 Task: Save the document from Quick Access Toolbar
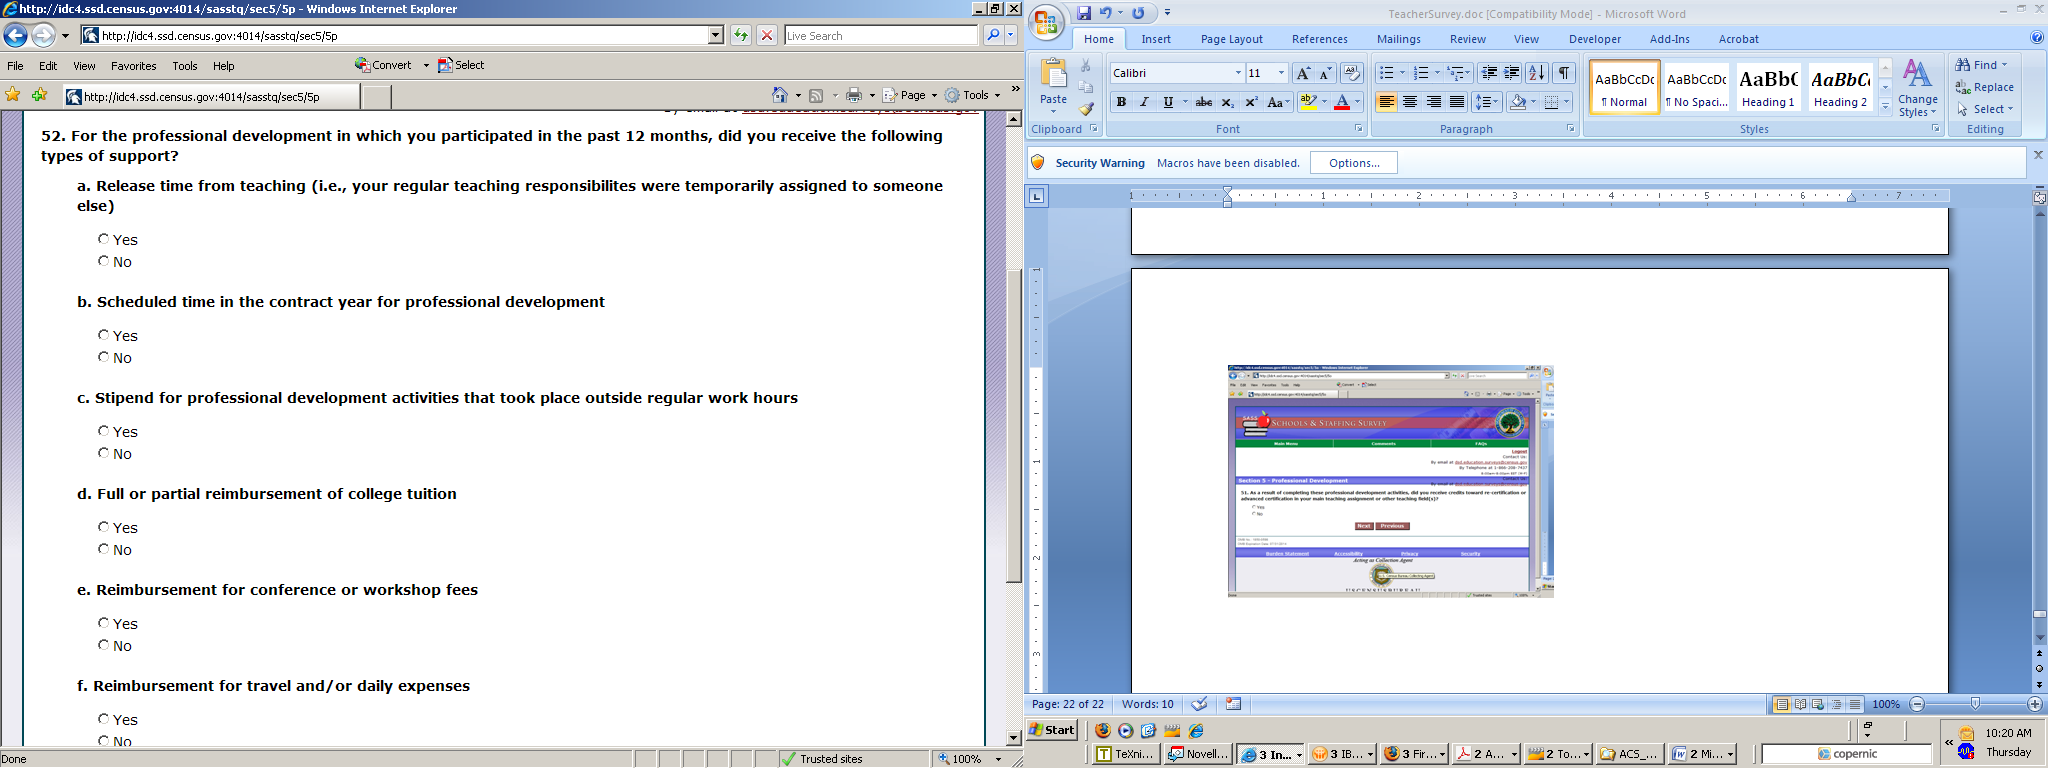pos(1084,13)
